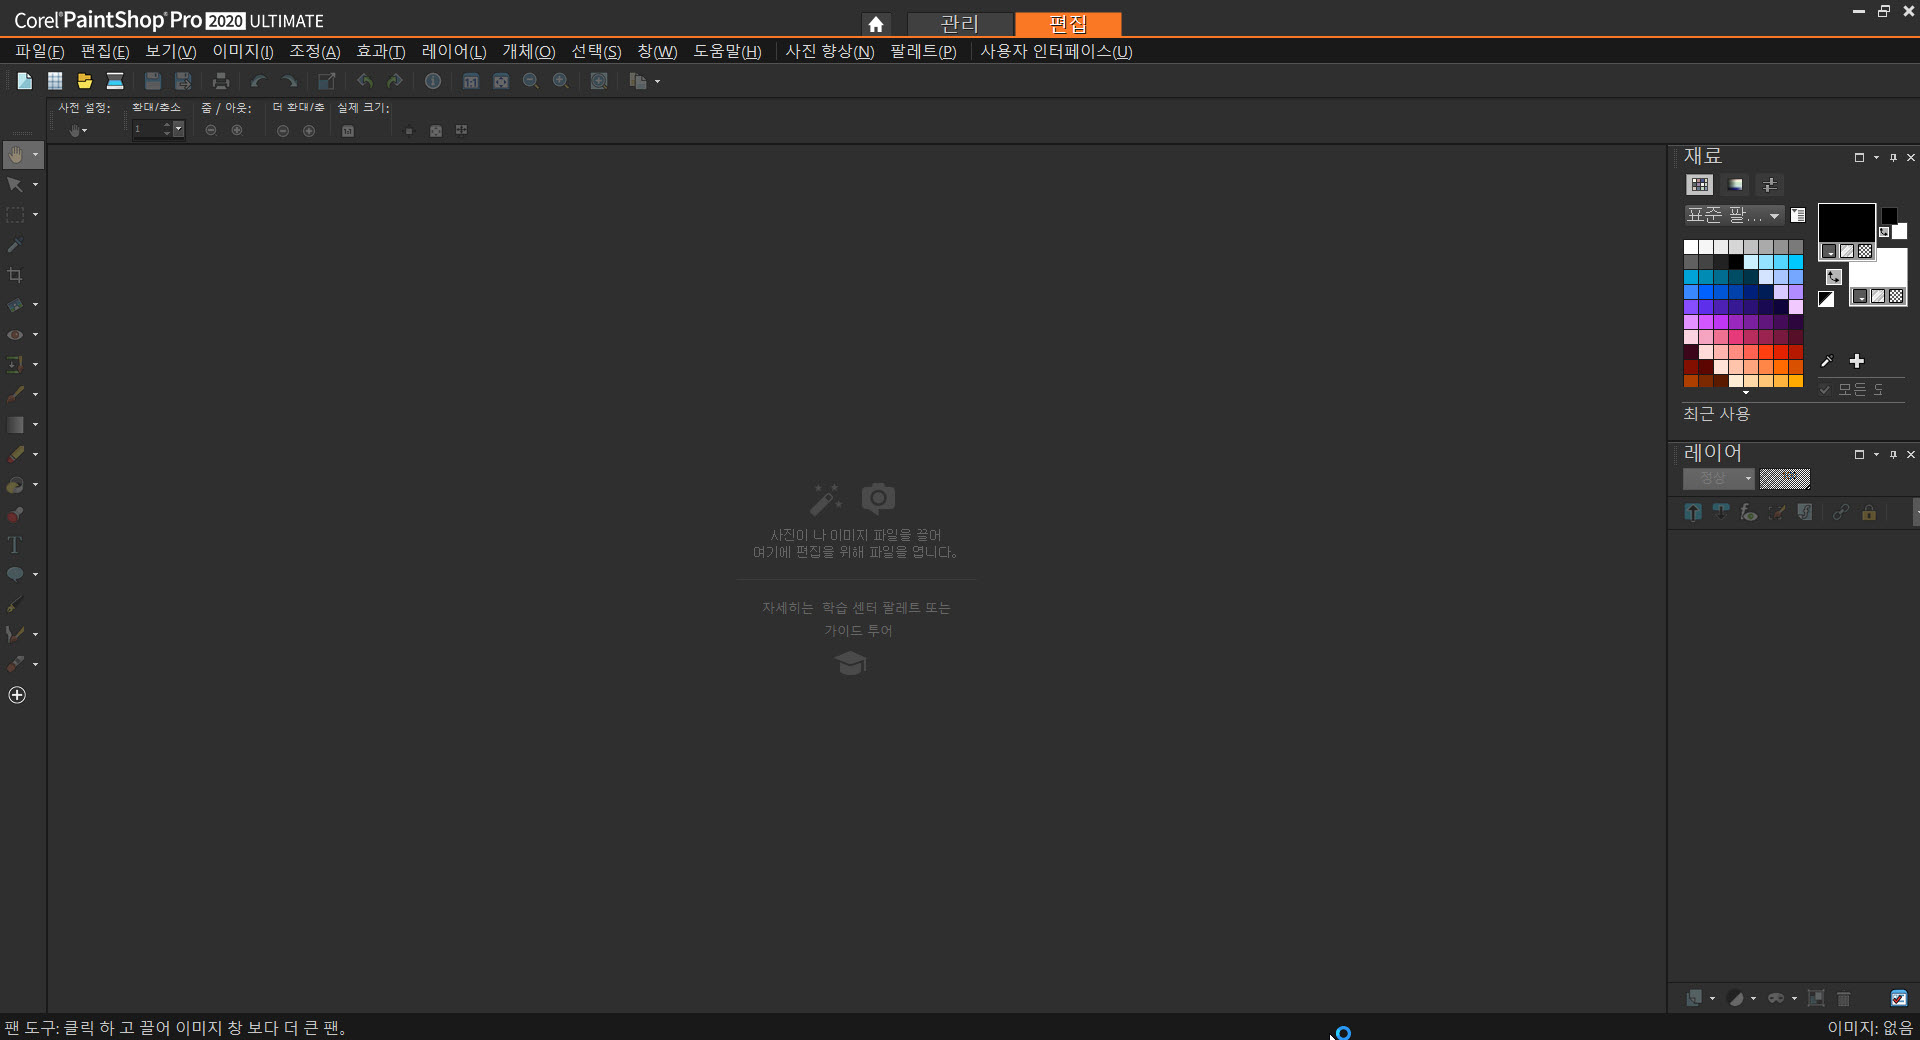Select the speech bubble Preset Shape tool
Screen dimensions: 1920x1040
coord(15,575)
